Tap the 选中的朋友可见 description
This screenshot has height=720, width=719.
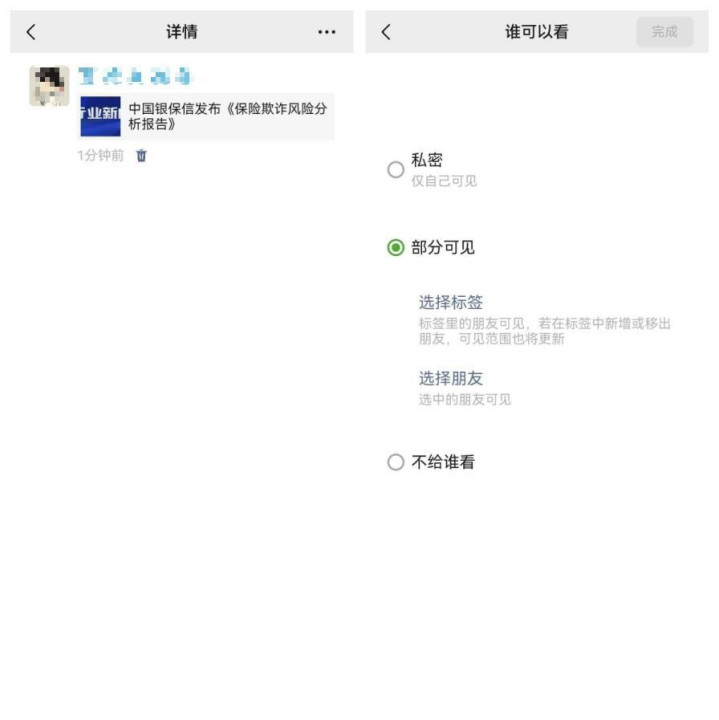click(465, 399)
